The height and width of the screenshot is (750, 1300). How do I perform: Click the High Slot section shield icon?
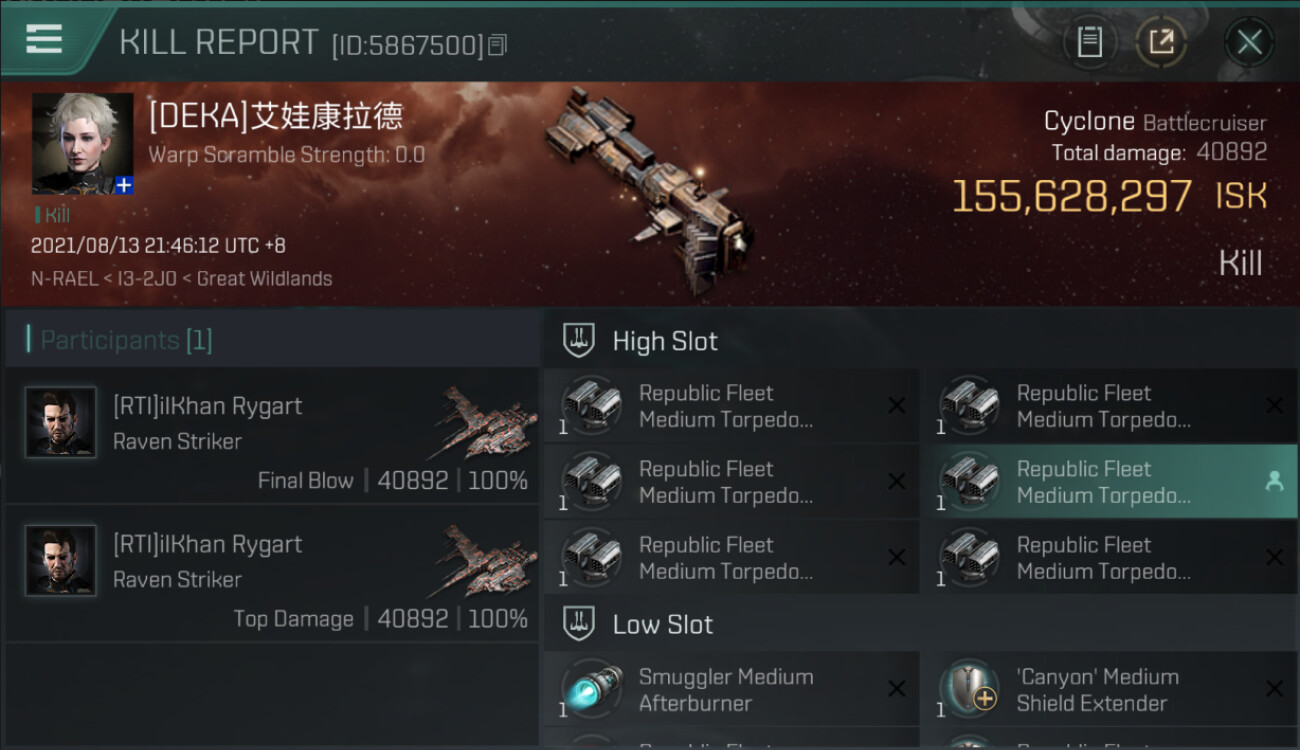(579, 340)
